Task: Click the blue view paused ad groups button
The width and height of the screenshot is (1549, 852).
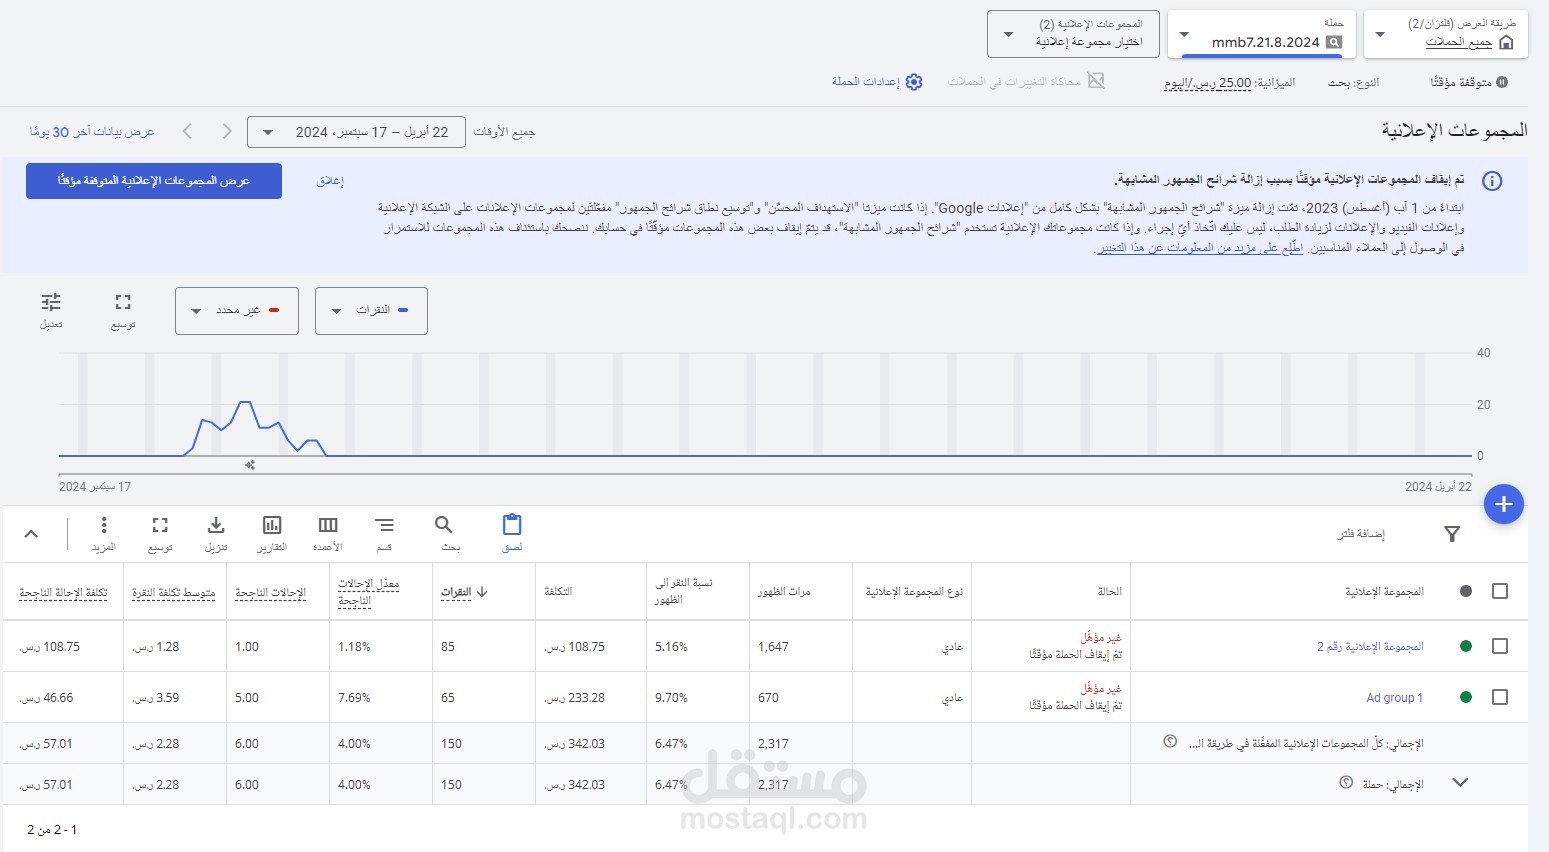Action: point(154,181)
